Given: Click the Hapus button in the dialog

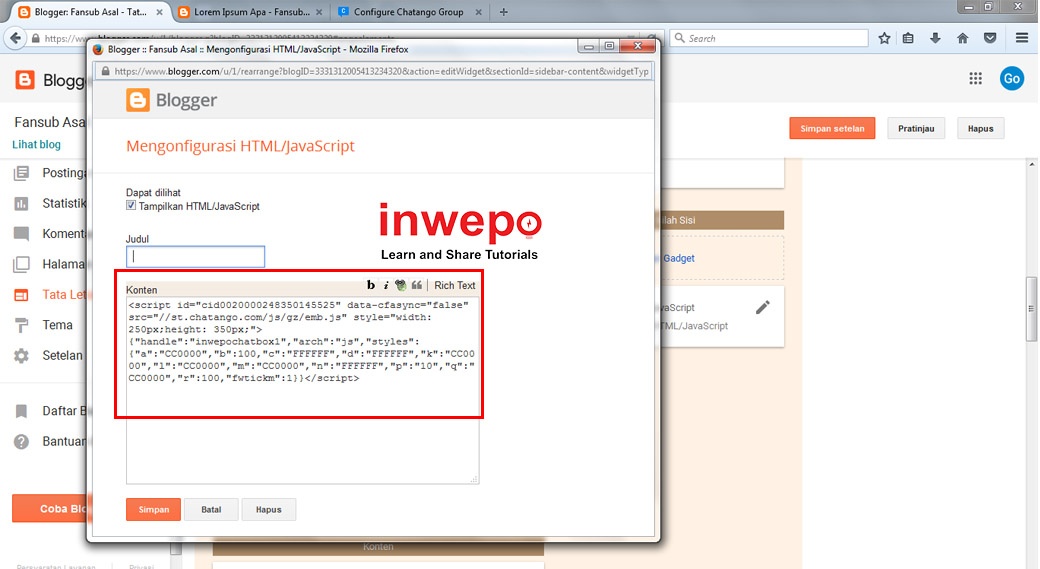Looking at the screenshot, I should [x=269, y=509].
